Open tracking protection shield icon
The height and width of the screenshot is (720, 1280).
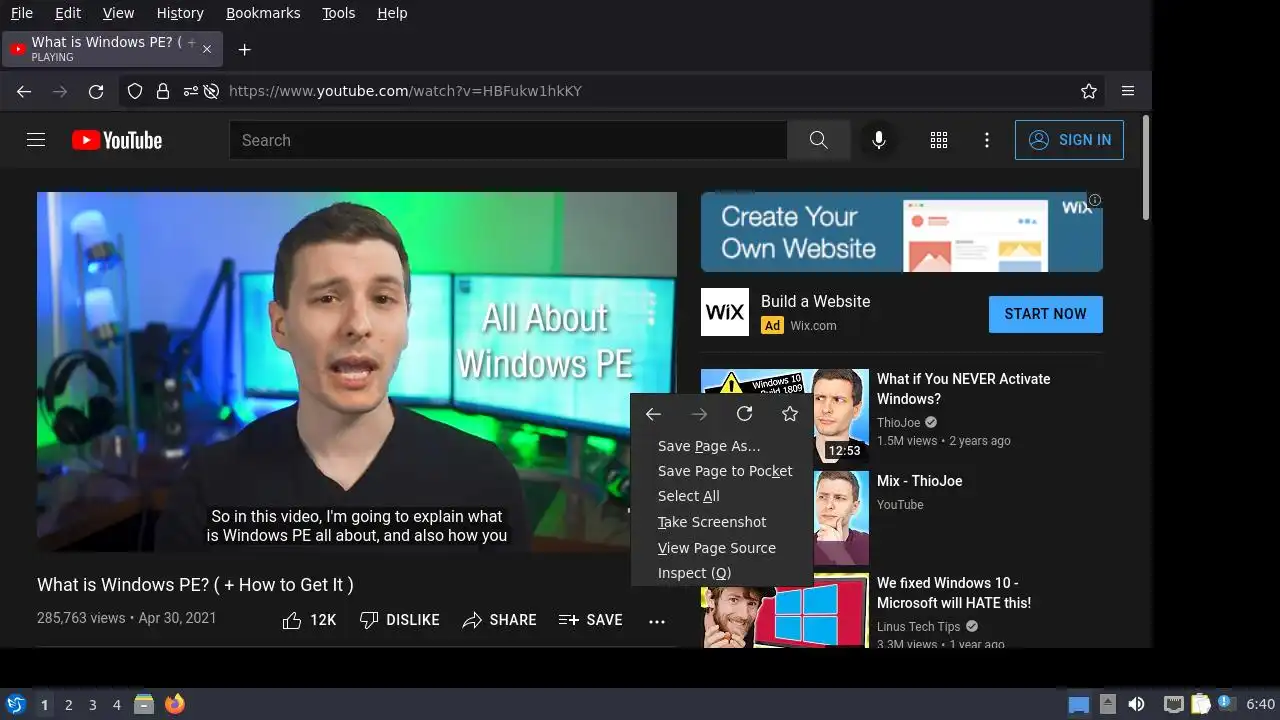[x=135, y=91]
